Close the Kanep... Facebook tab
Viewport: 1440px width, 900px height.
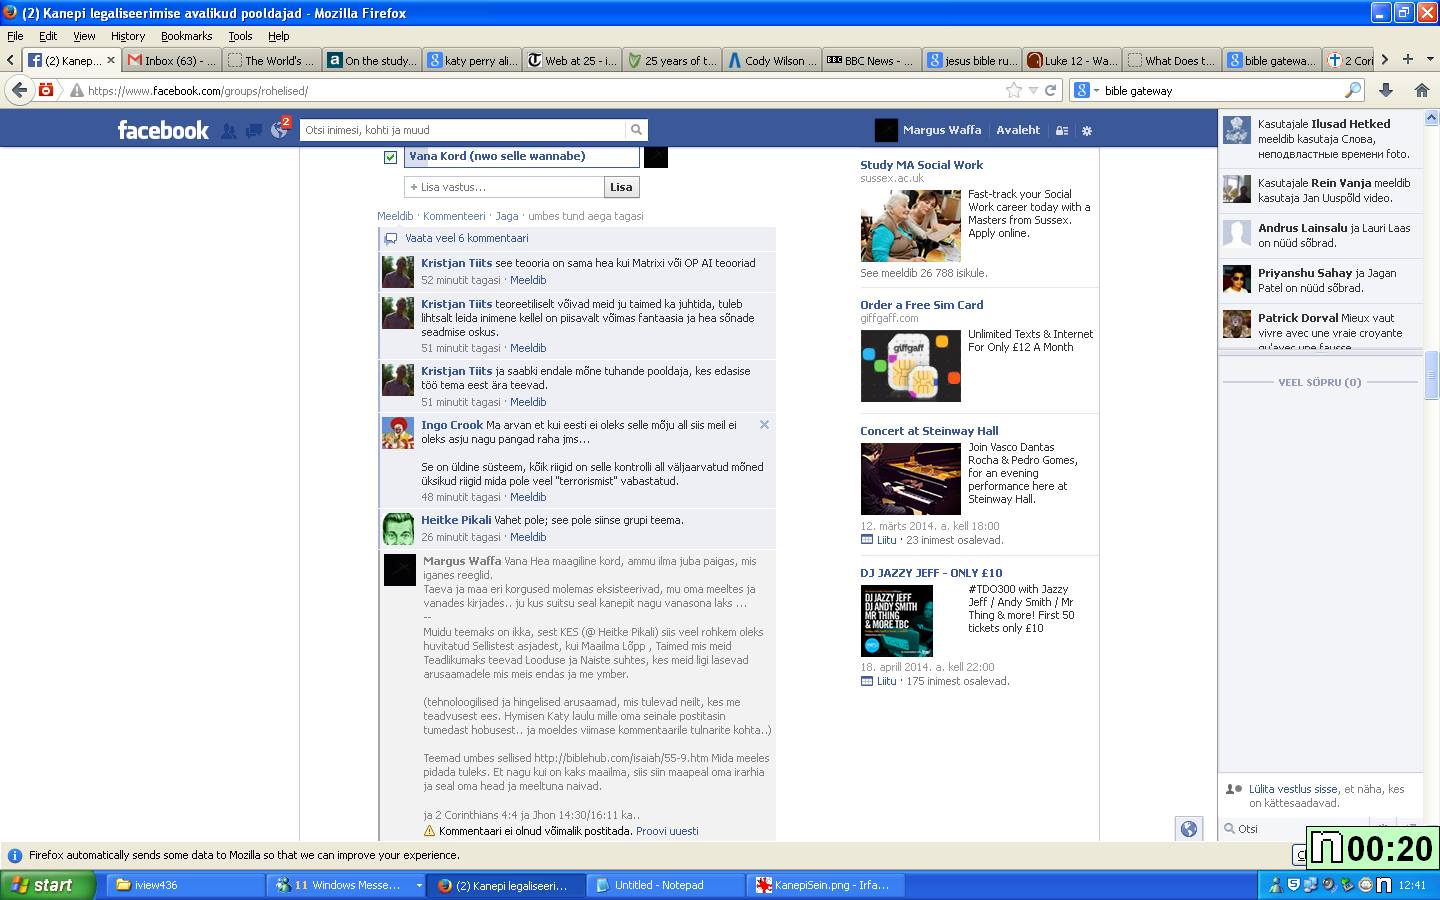(110, 60)
